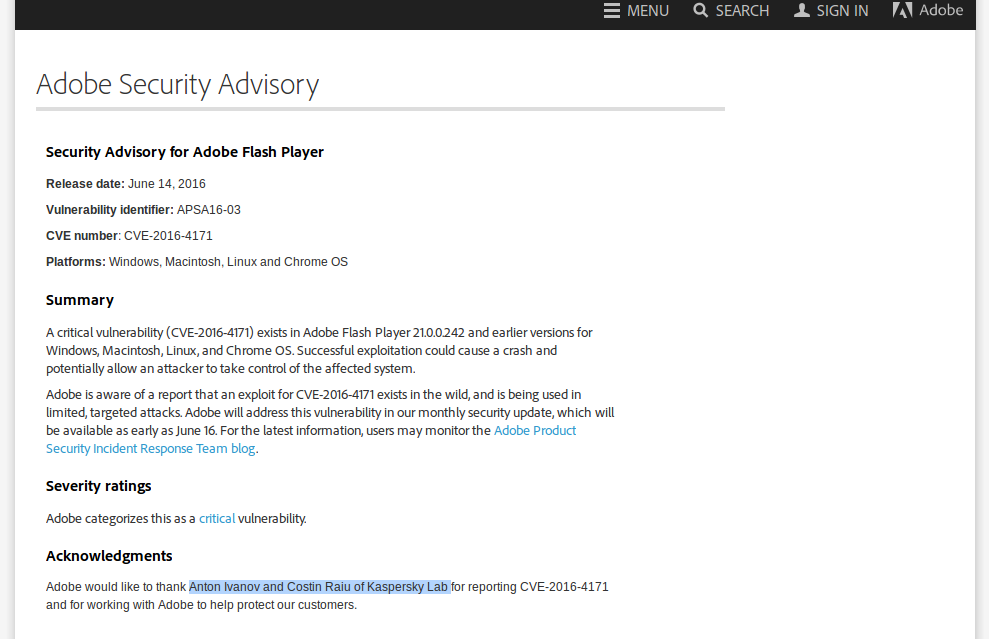
Task: Click the platforms text 'Windows, Macintosh, Linux and Chrome OS'
Action: point(228,262)
